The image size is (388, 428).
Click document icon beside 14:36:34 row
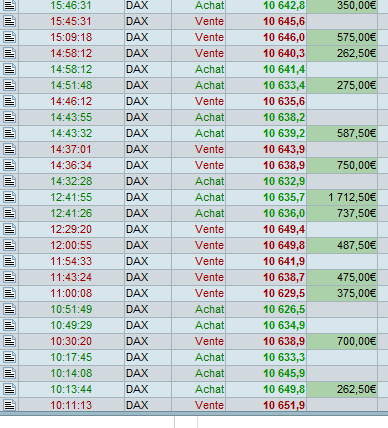(9, 165)
